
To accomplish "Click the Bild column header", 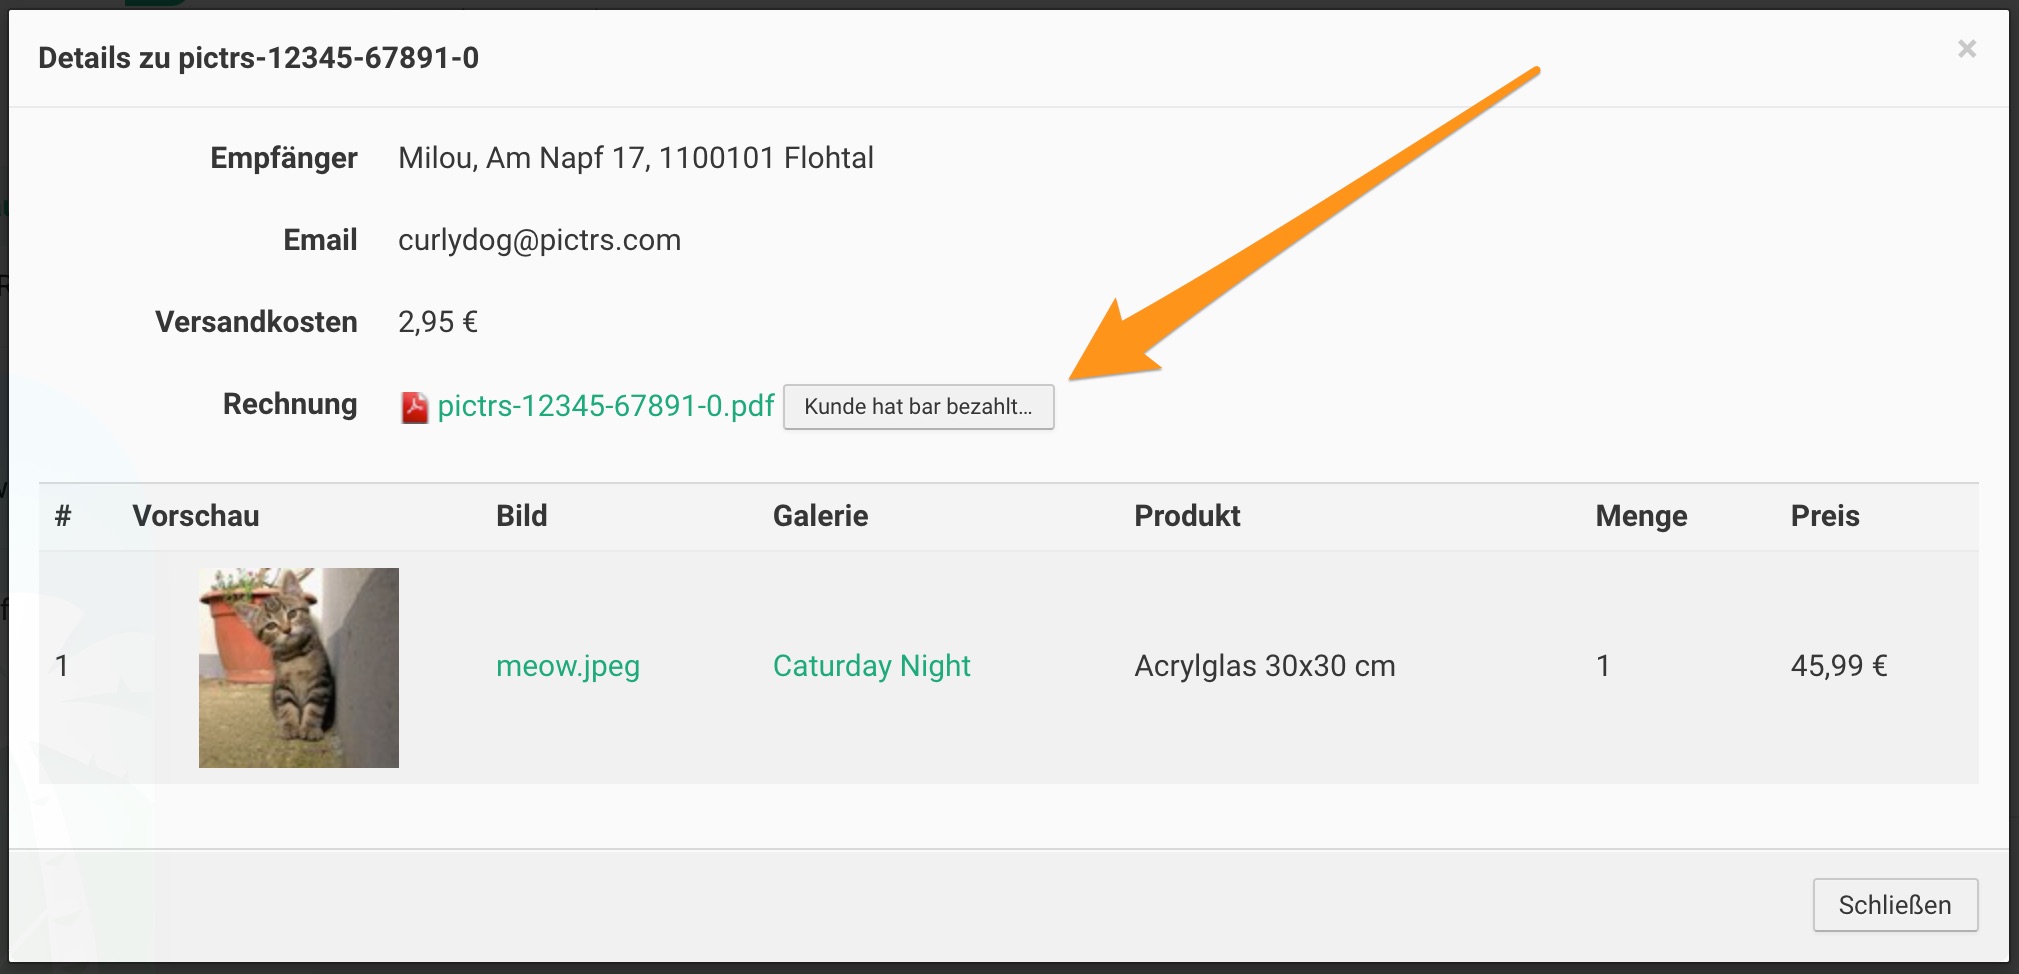I will 521,516.
